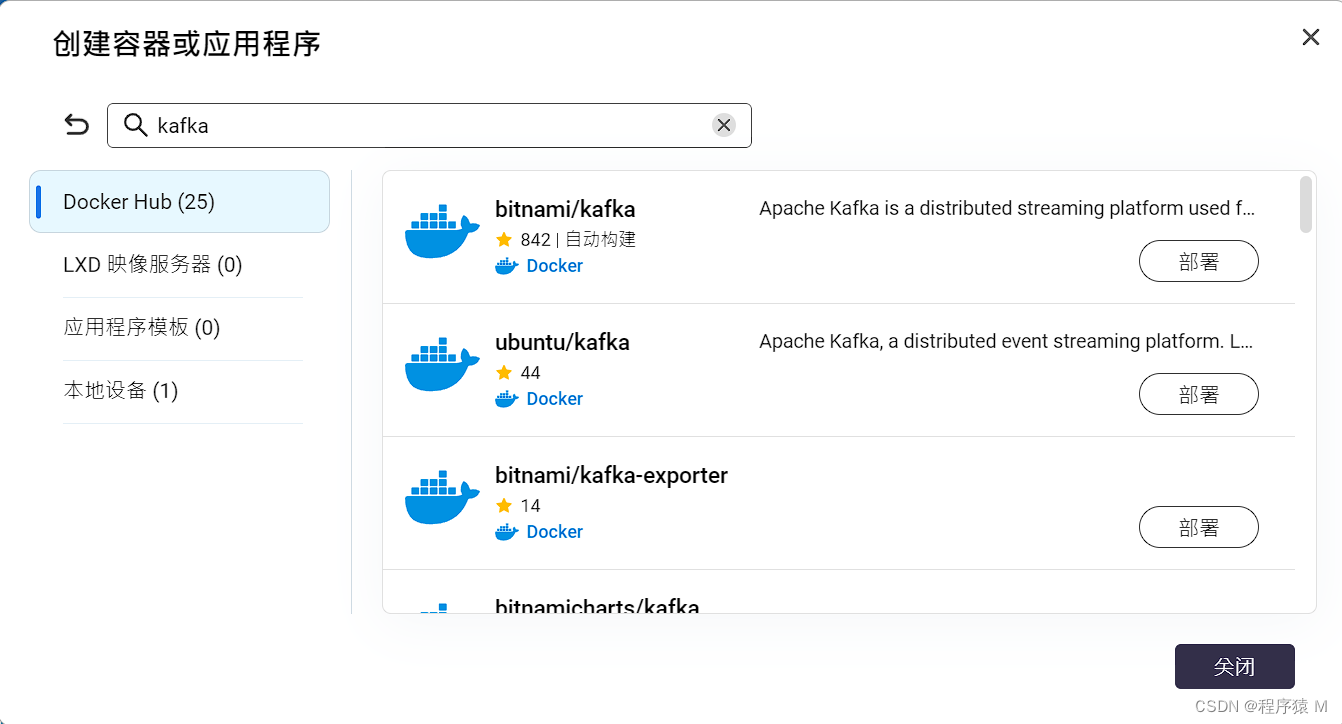The height and width of the screenshot is (724, 1342).
Task: Click description 'Apache Kafka, a distributed event streaming'
Action: point(1007,342)
